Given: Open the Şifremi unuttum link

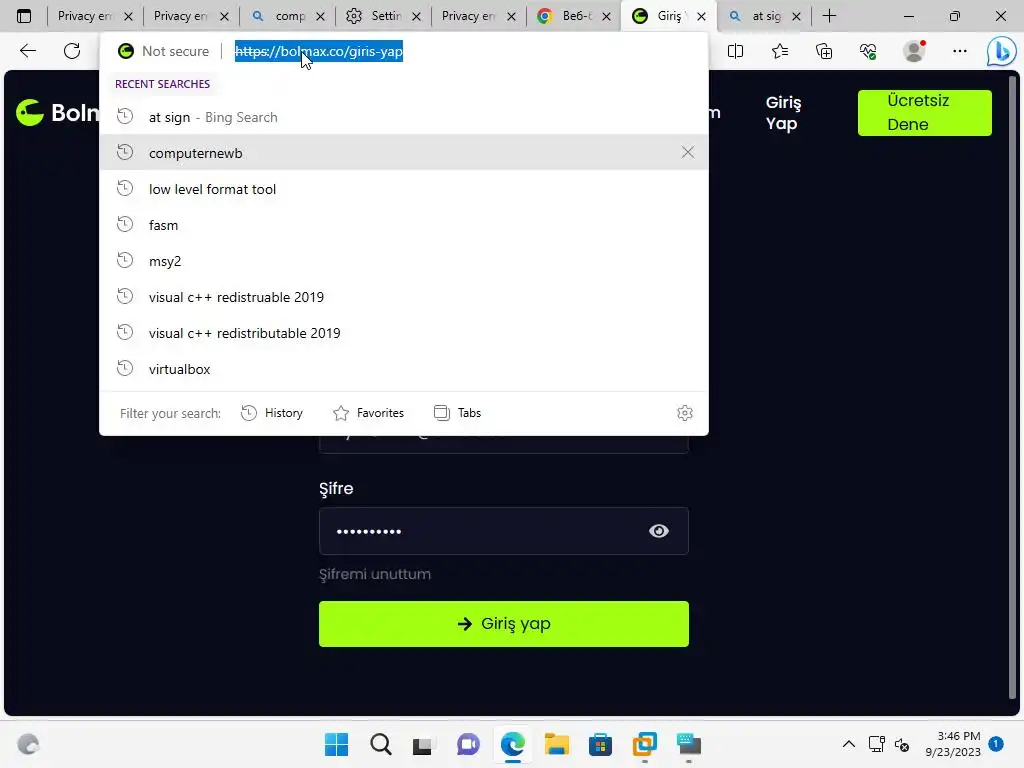Looking at the screenshot, I should pos(375,574).
